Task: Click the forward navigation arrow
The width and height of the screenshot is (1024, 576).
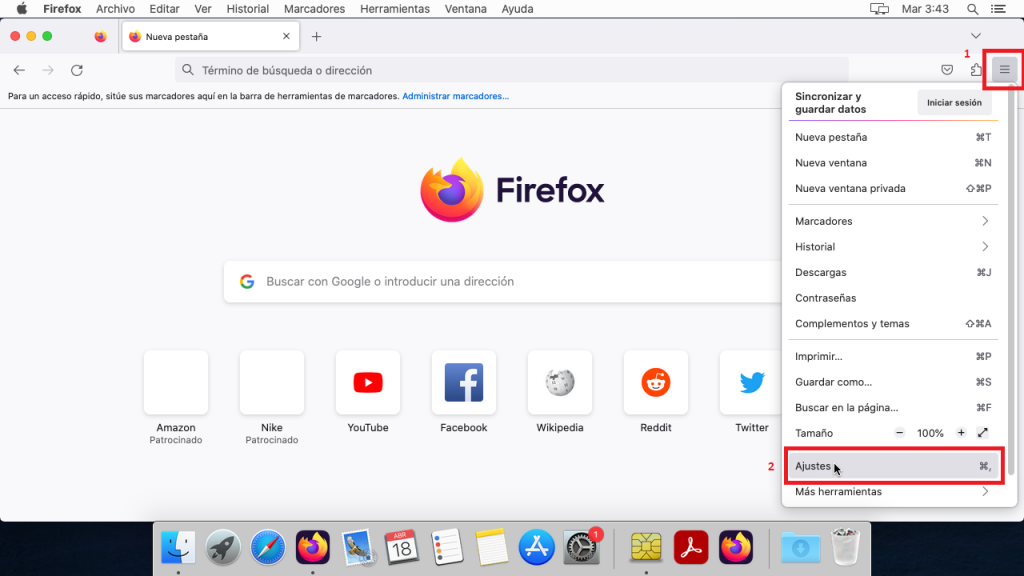Action: (x=48, y=70)
